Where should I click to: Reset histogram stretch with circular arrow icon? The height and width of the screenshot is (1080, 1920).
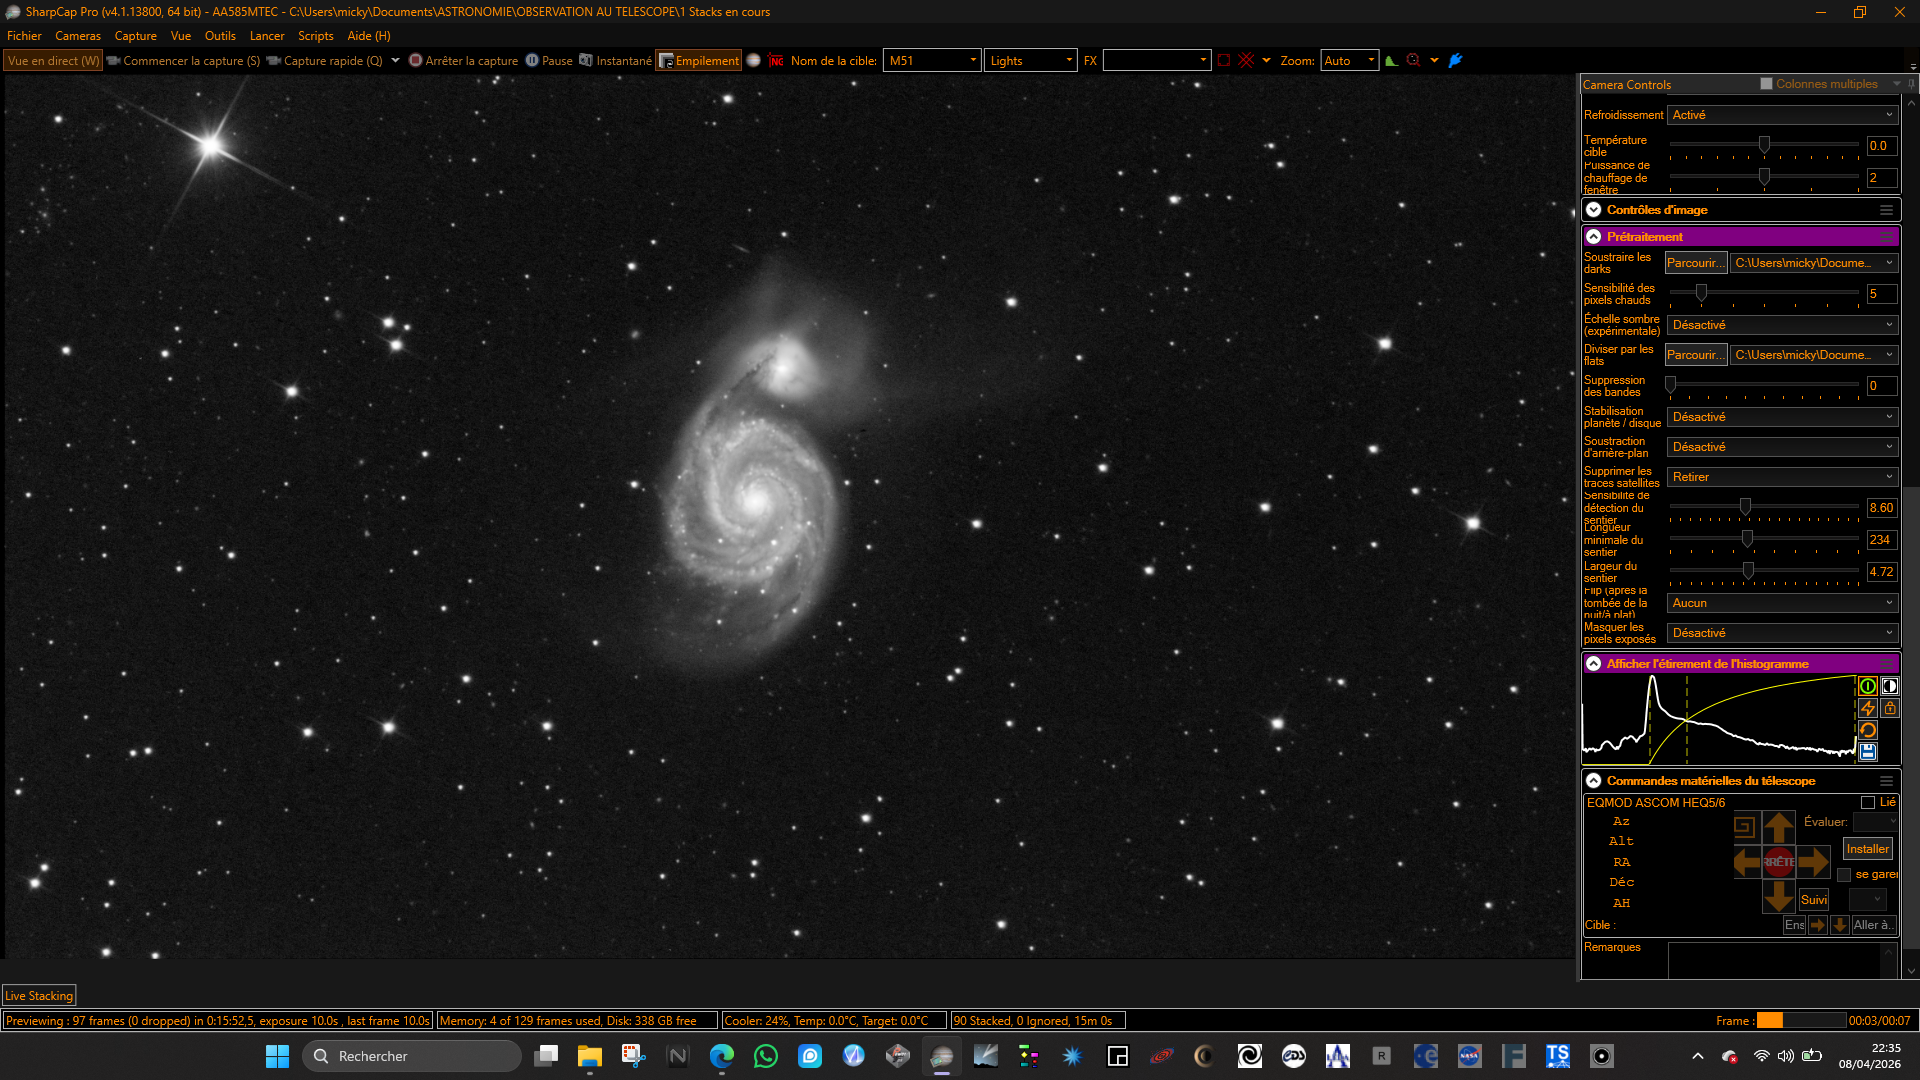pos(1867,730)
